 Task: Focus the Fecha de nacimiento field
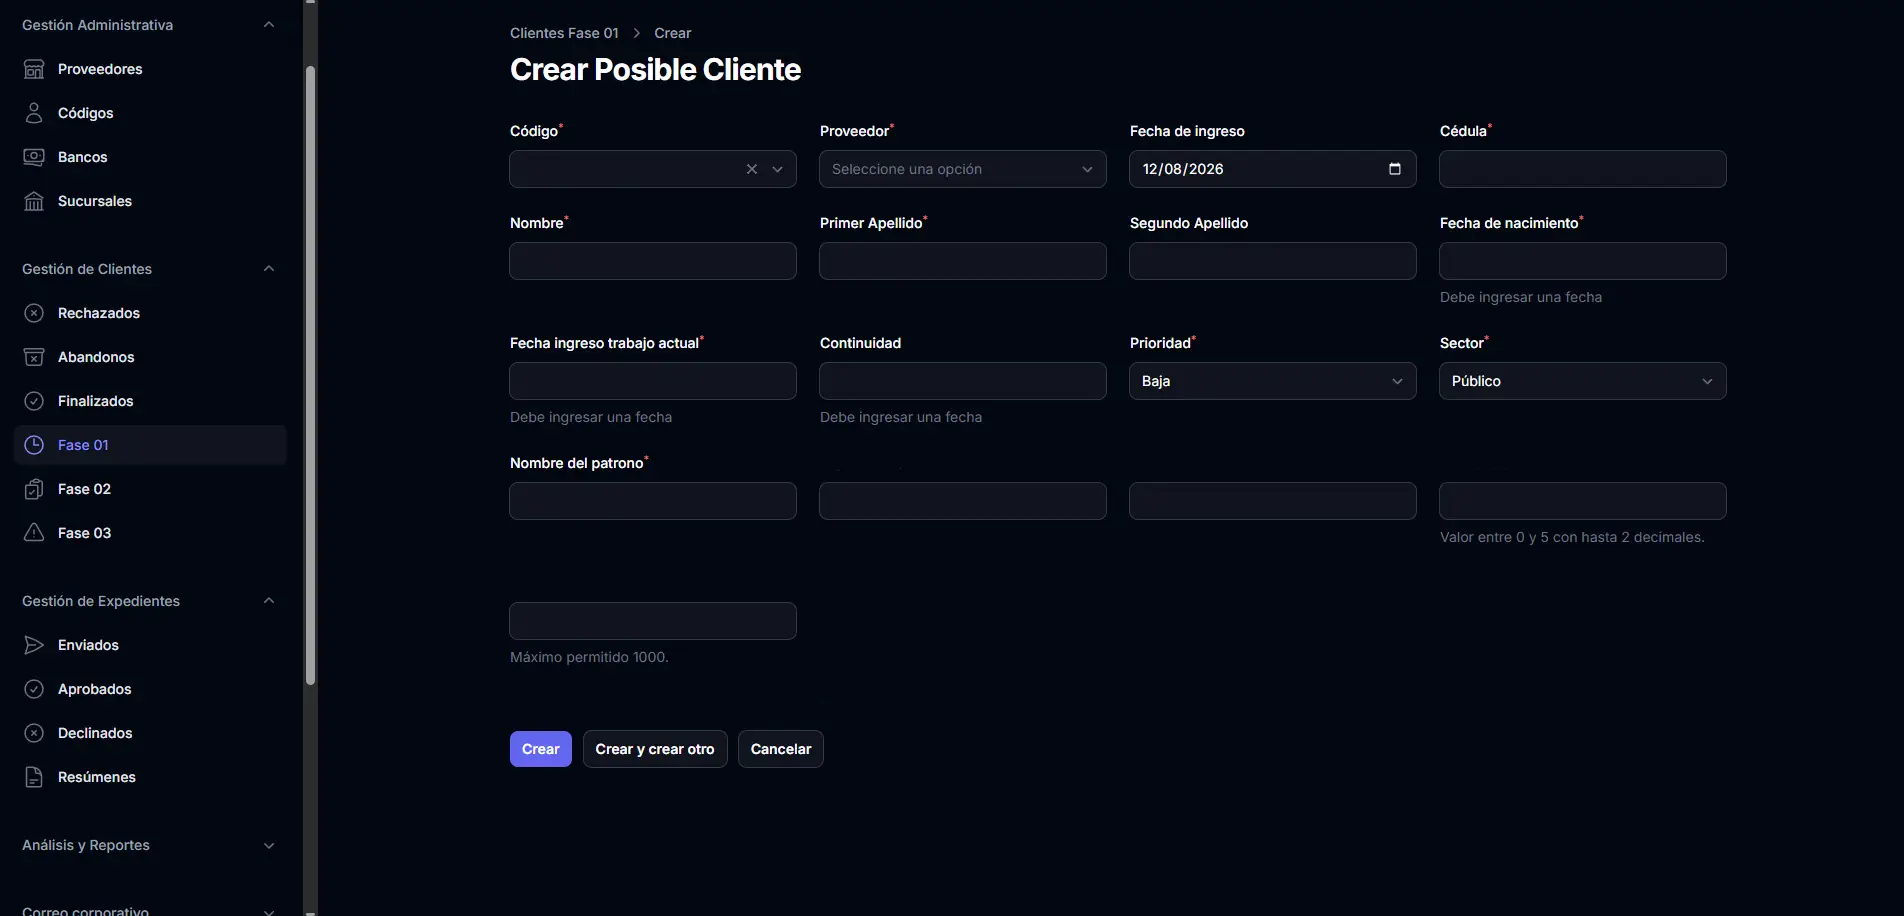click(1583, 261)
